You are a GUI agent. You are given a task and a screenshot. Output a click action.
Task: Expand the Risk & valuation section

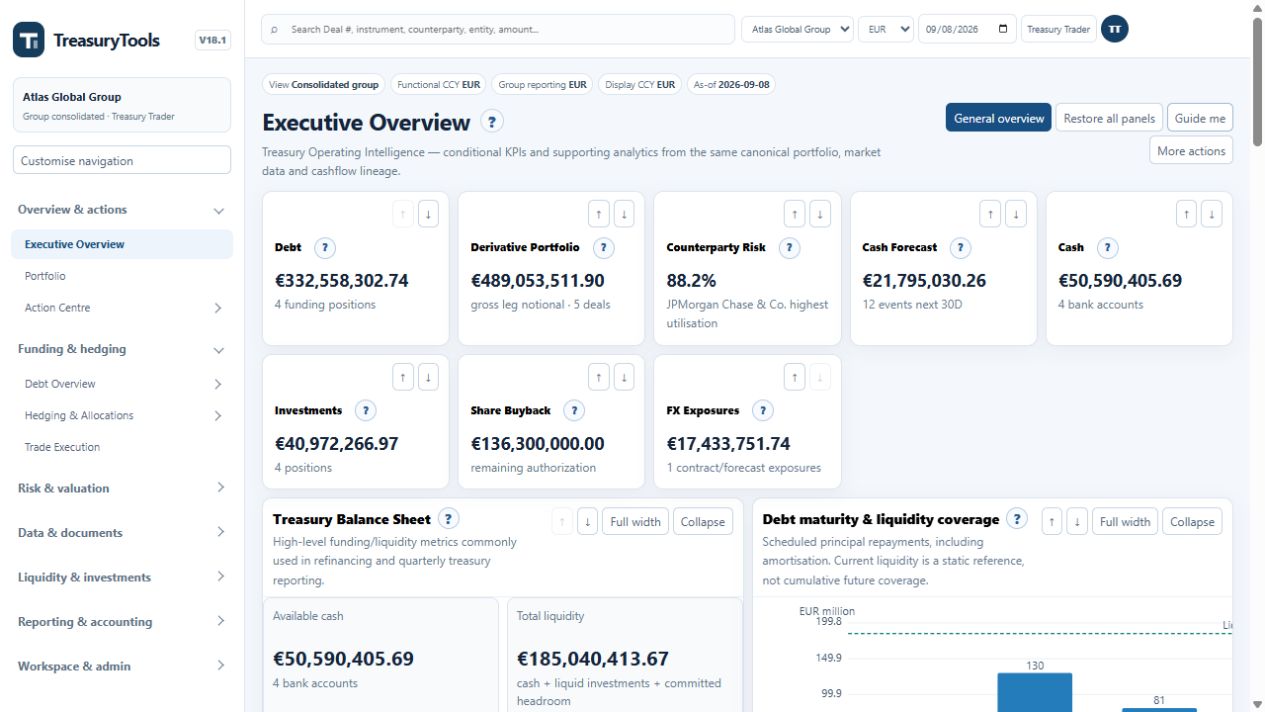click(x=122, y=489)
